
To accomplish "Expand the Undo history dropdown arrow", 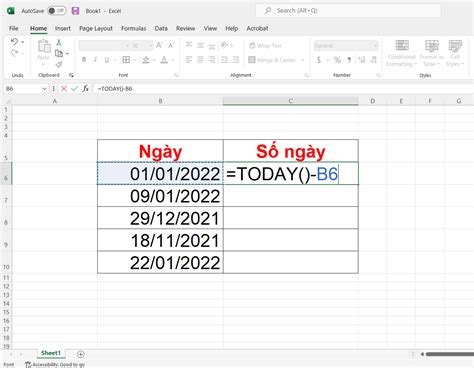I will click(x=23, y=42).
